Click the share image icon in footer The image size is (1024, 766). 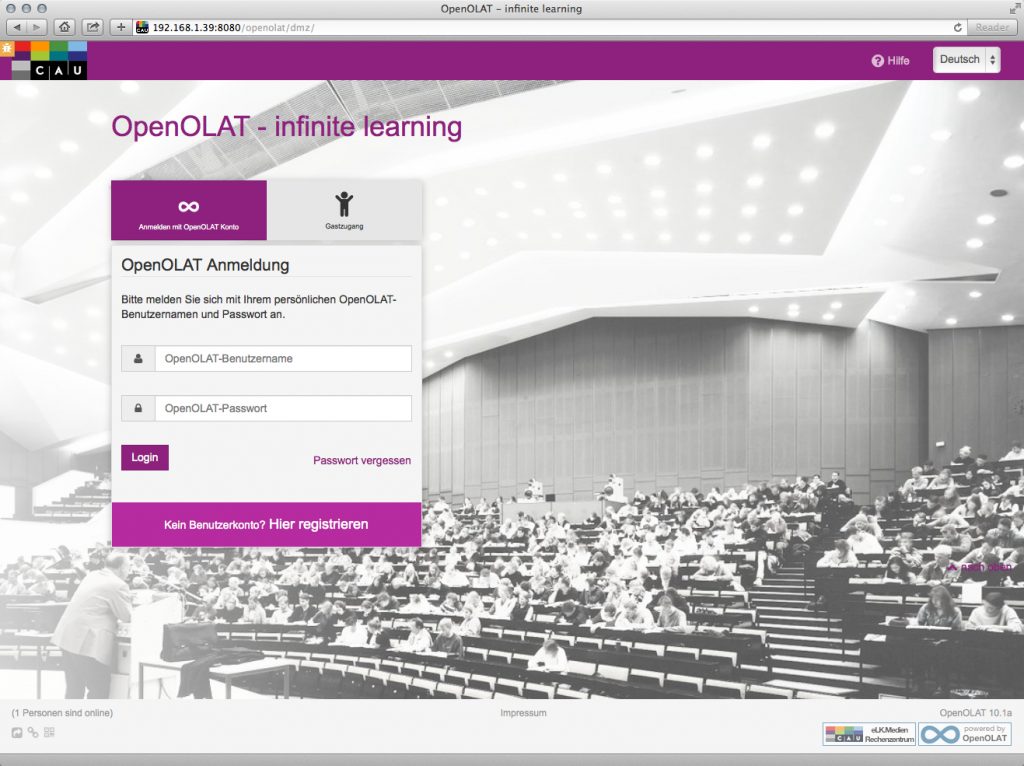[16, 733]
